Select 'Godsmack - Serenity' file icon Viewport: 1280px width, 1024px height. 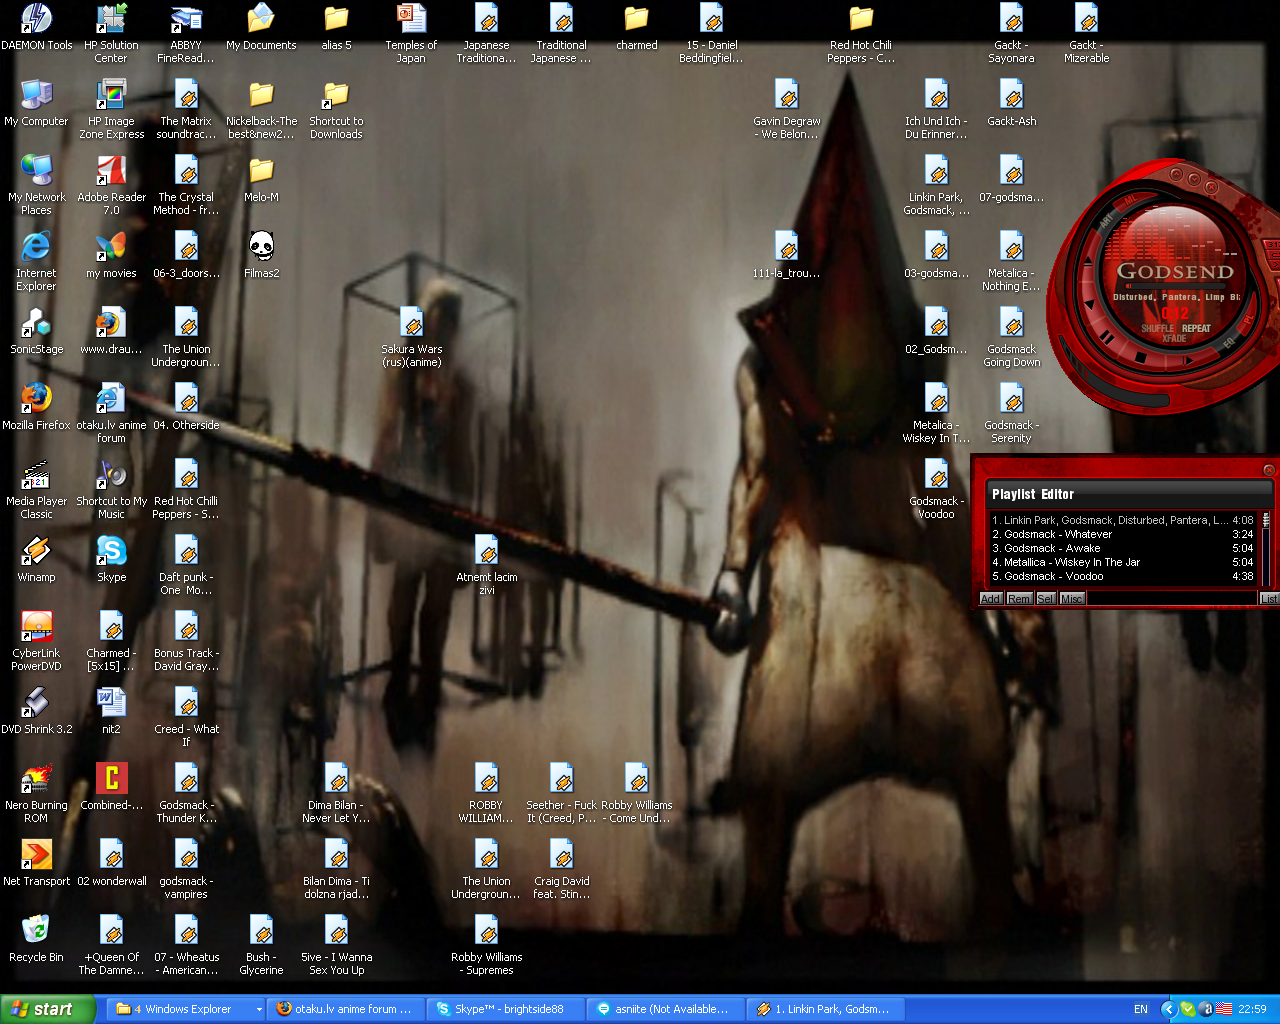point(1011,414)
